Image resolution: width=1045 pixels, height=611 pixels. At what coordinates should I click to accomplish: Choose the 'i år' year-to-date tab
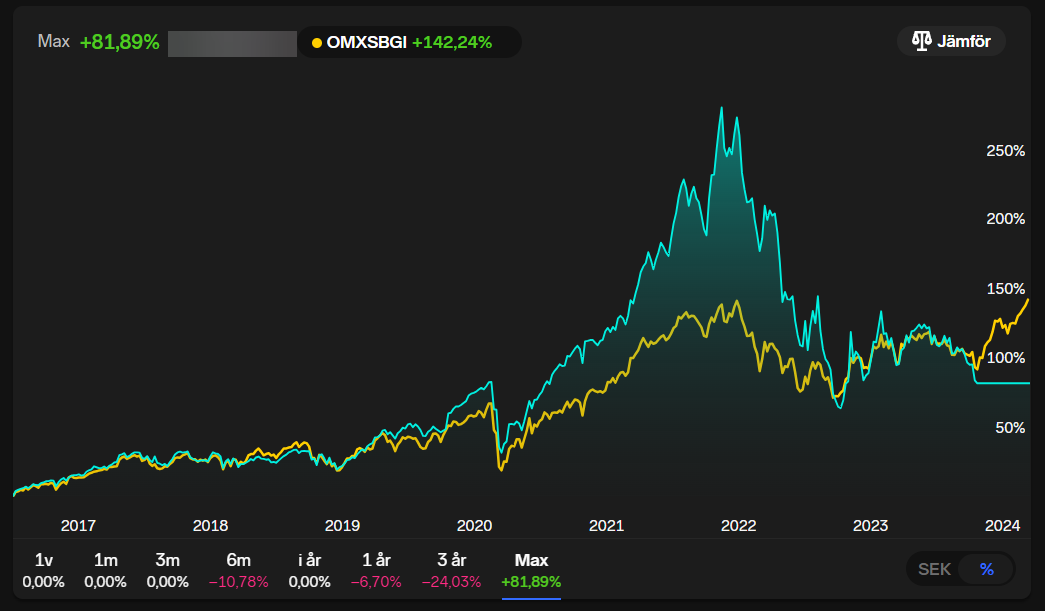[x=308, y=571]
